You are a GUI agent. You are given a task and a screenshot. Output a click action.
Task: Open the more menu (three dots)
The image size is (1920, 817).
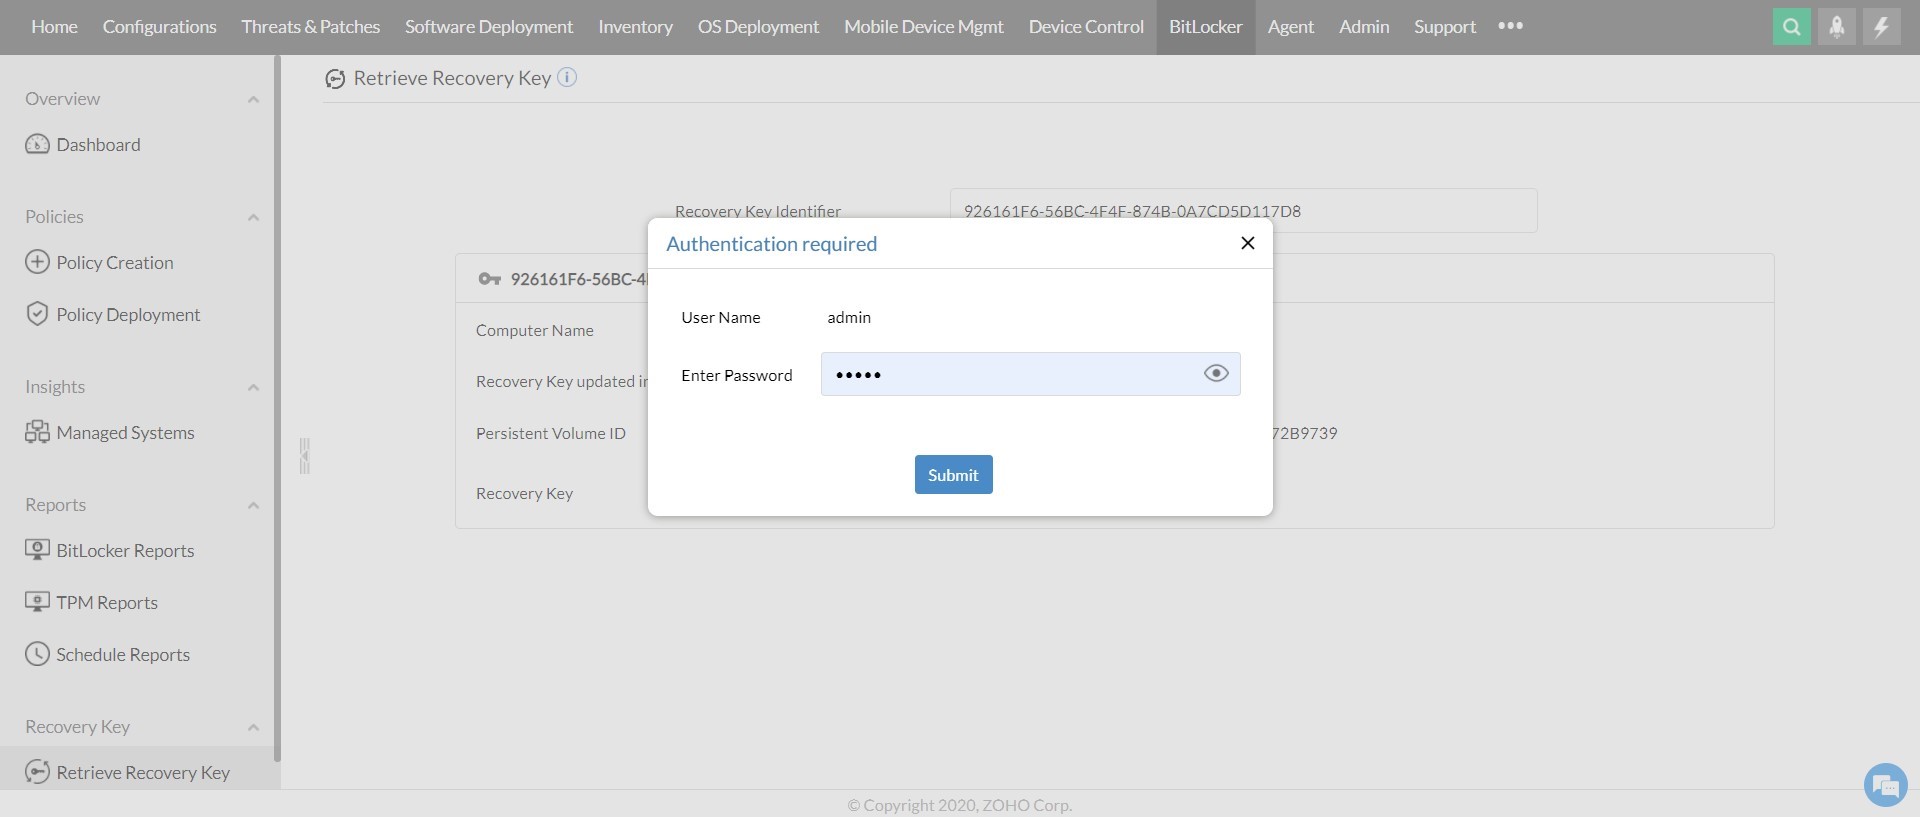1510,26
